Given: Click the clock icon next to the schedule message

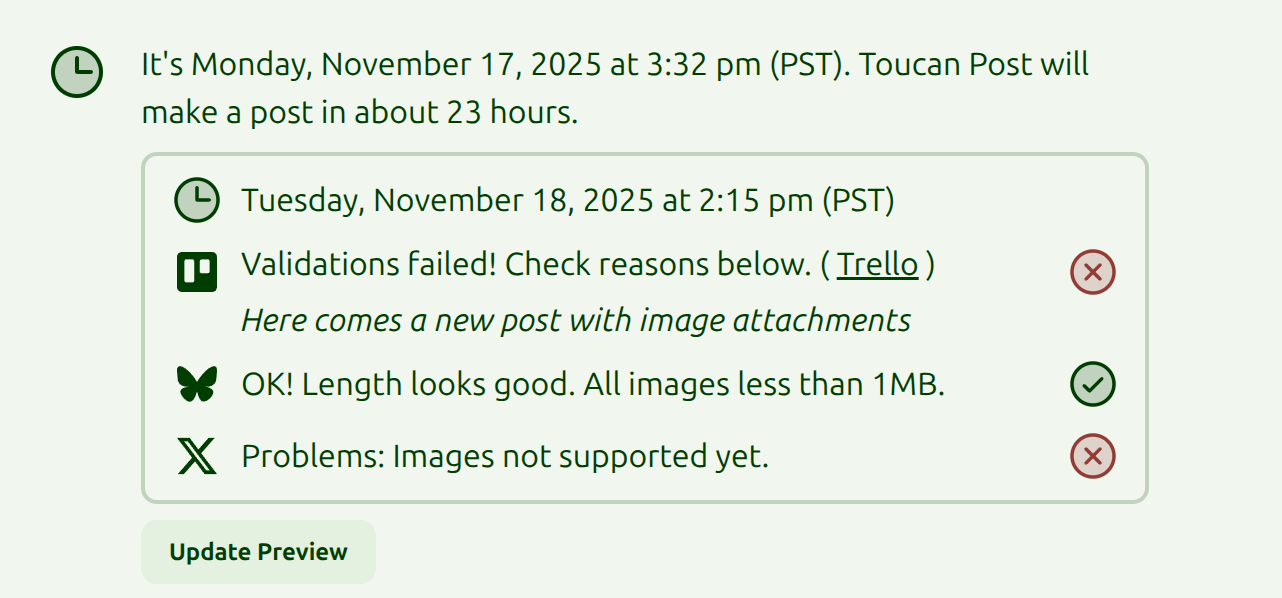Looking at the screenshot, I should 76,72.
